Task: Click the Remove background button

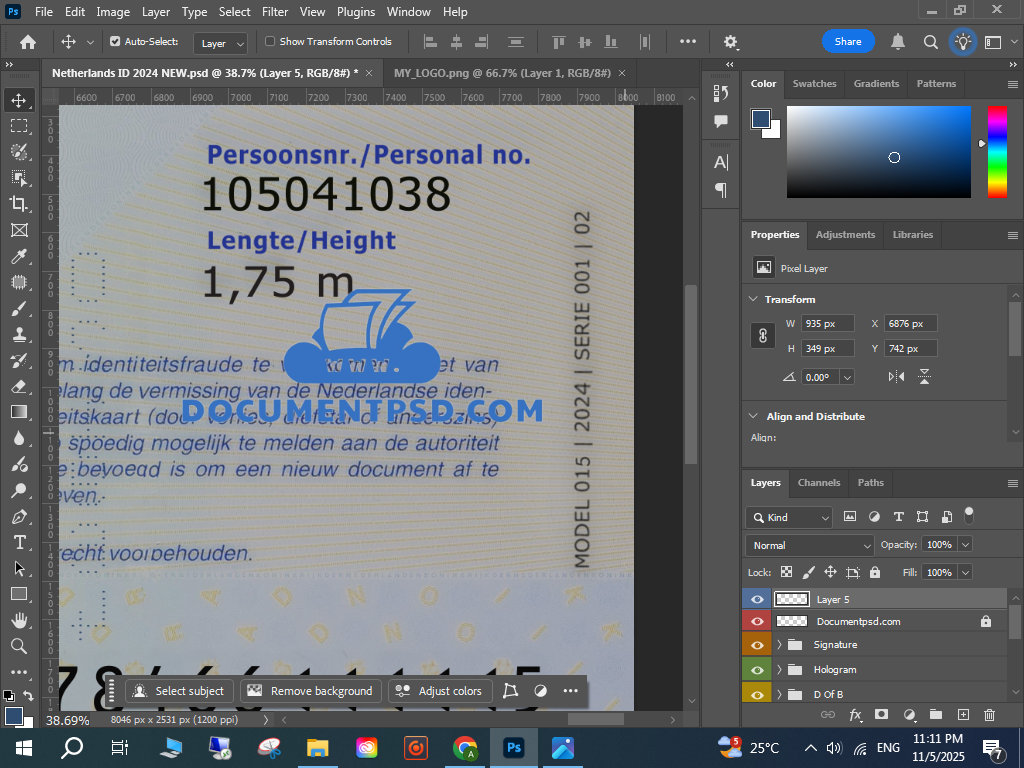Action: pos(311,691)
